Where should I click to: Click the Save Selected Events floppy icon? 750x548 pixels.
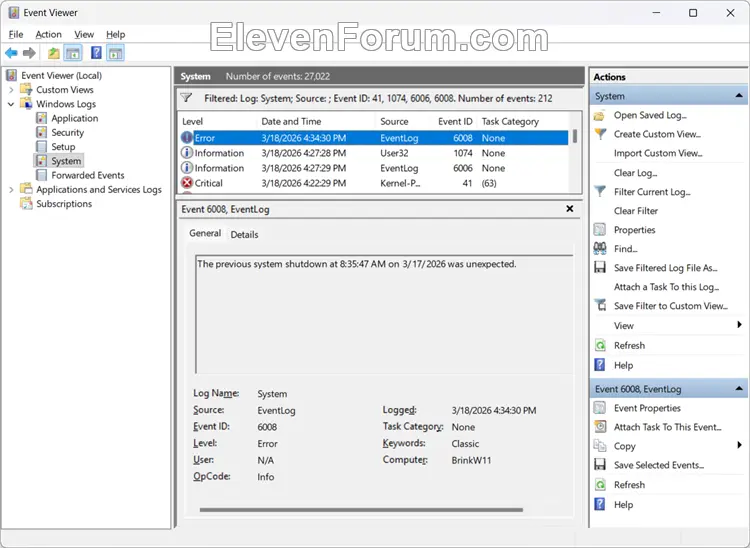click(x=600, y=465)
